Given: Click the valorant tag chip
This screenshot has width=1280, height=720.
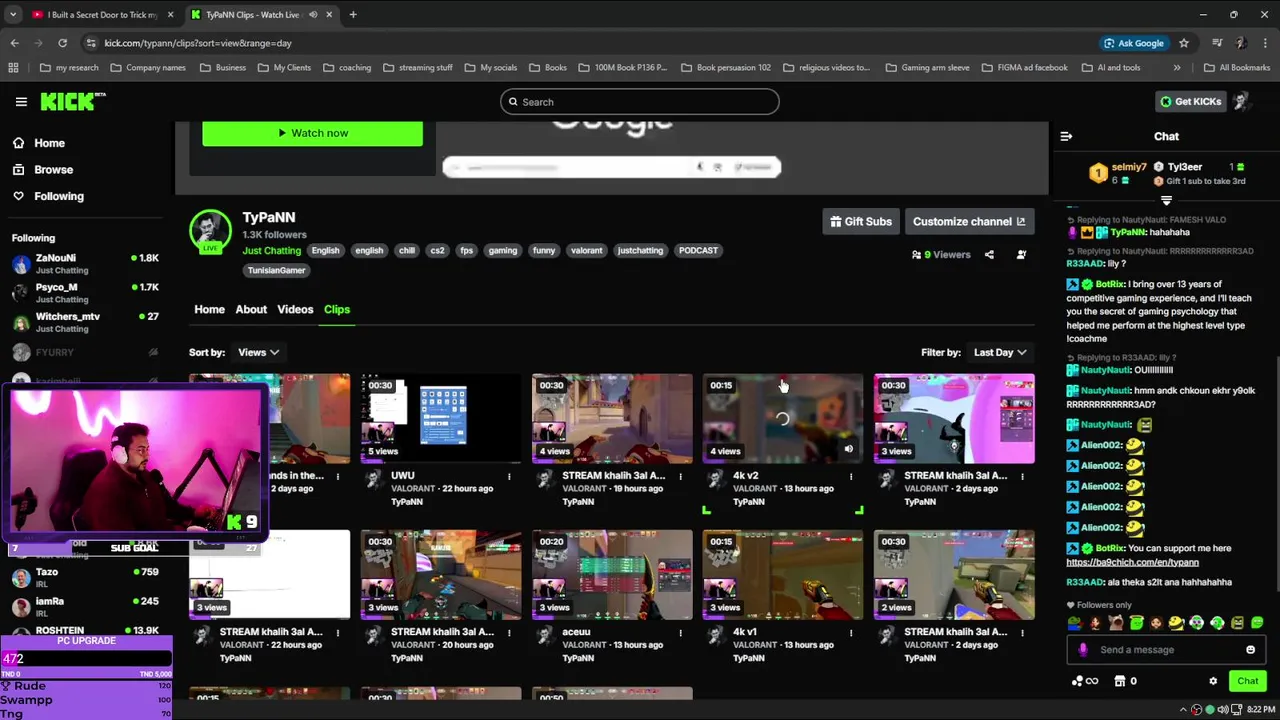Looking at the screenshot, I should coord(586,251).
